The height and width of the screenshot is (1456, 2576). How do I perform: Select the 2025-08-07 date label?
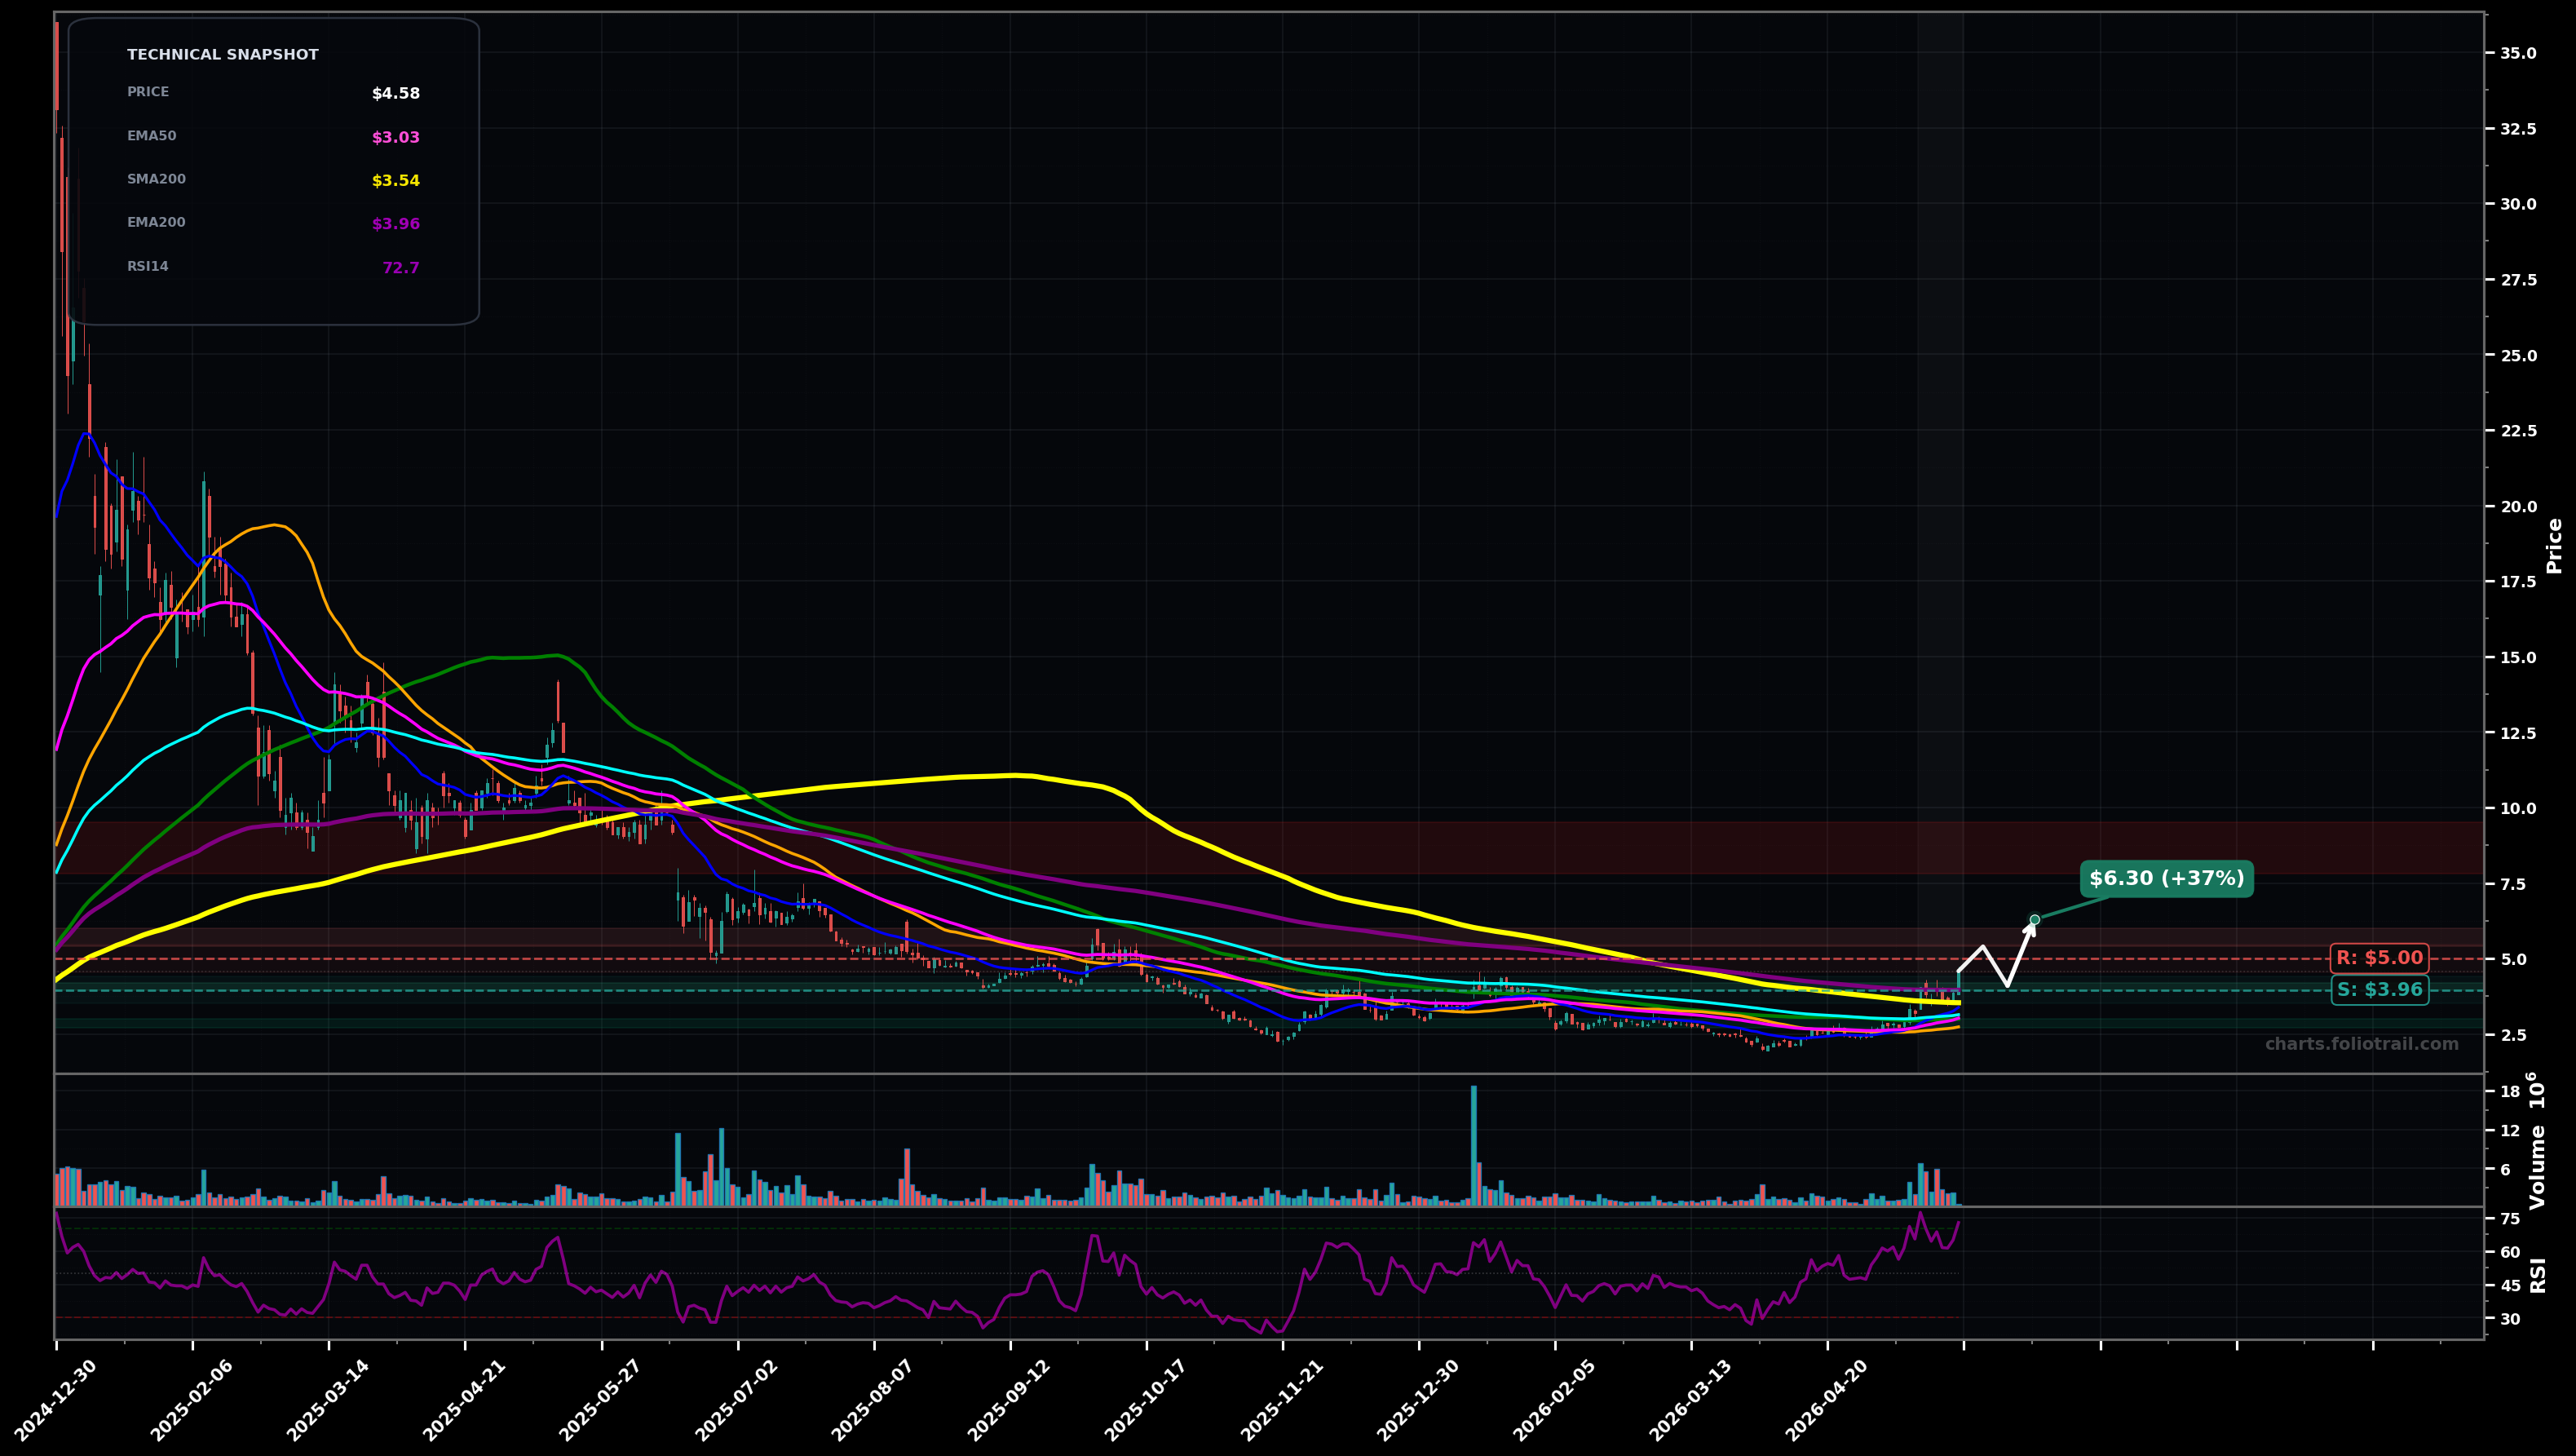pyautogui.click(x=873, y=1400)
